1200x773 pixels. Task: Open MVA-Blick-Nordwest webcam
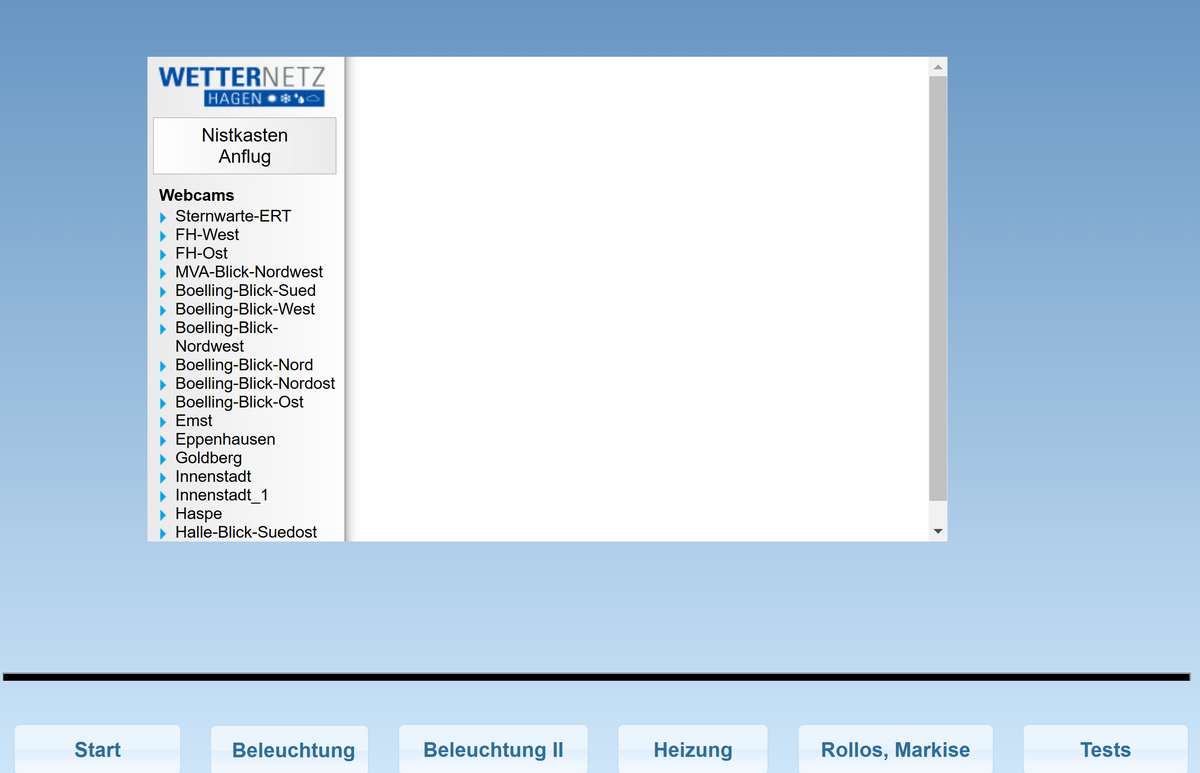pyautogui.click(x=249, y=272)
